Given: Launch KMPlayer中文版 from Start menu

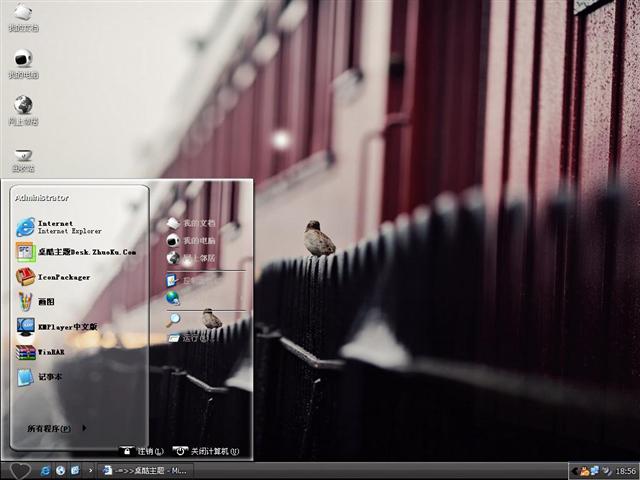Looking at the screenshot, I should click(x=57, y=327).
